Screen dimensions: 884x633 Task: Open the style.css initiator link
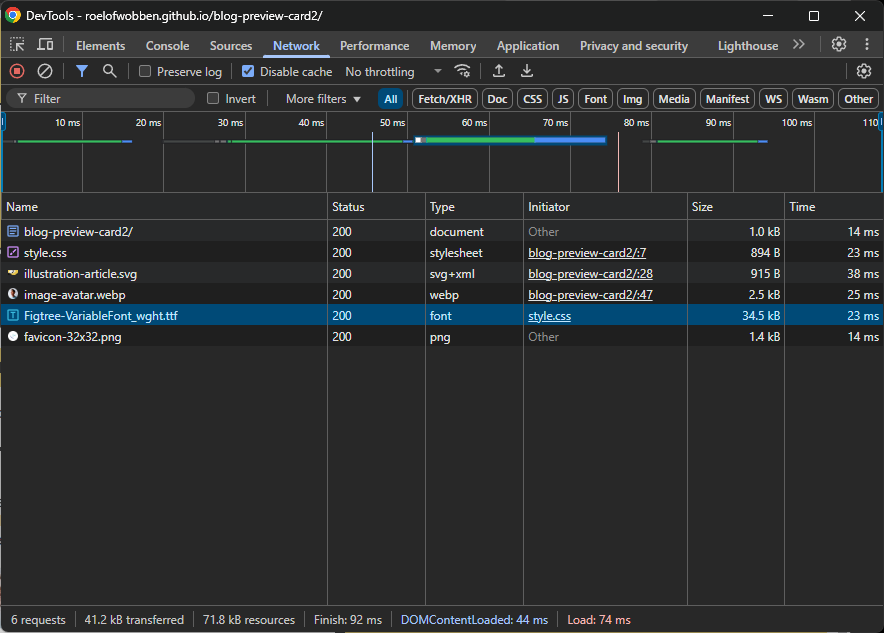coord(549,316)
